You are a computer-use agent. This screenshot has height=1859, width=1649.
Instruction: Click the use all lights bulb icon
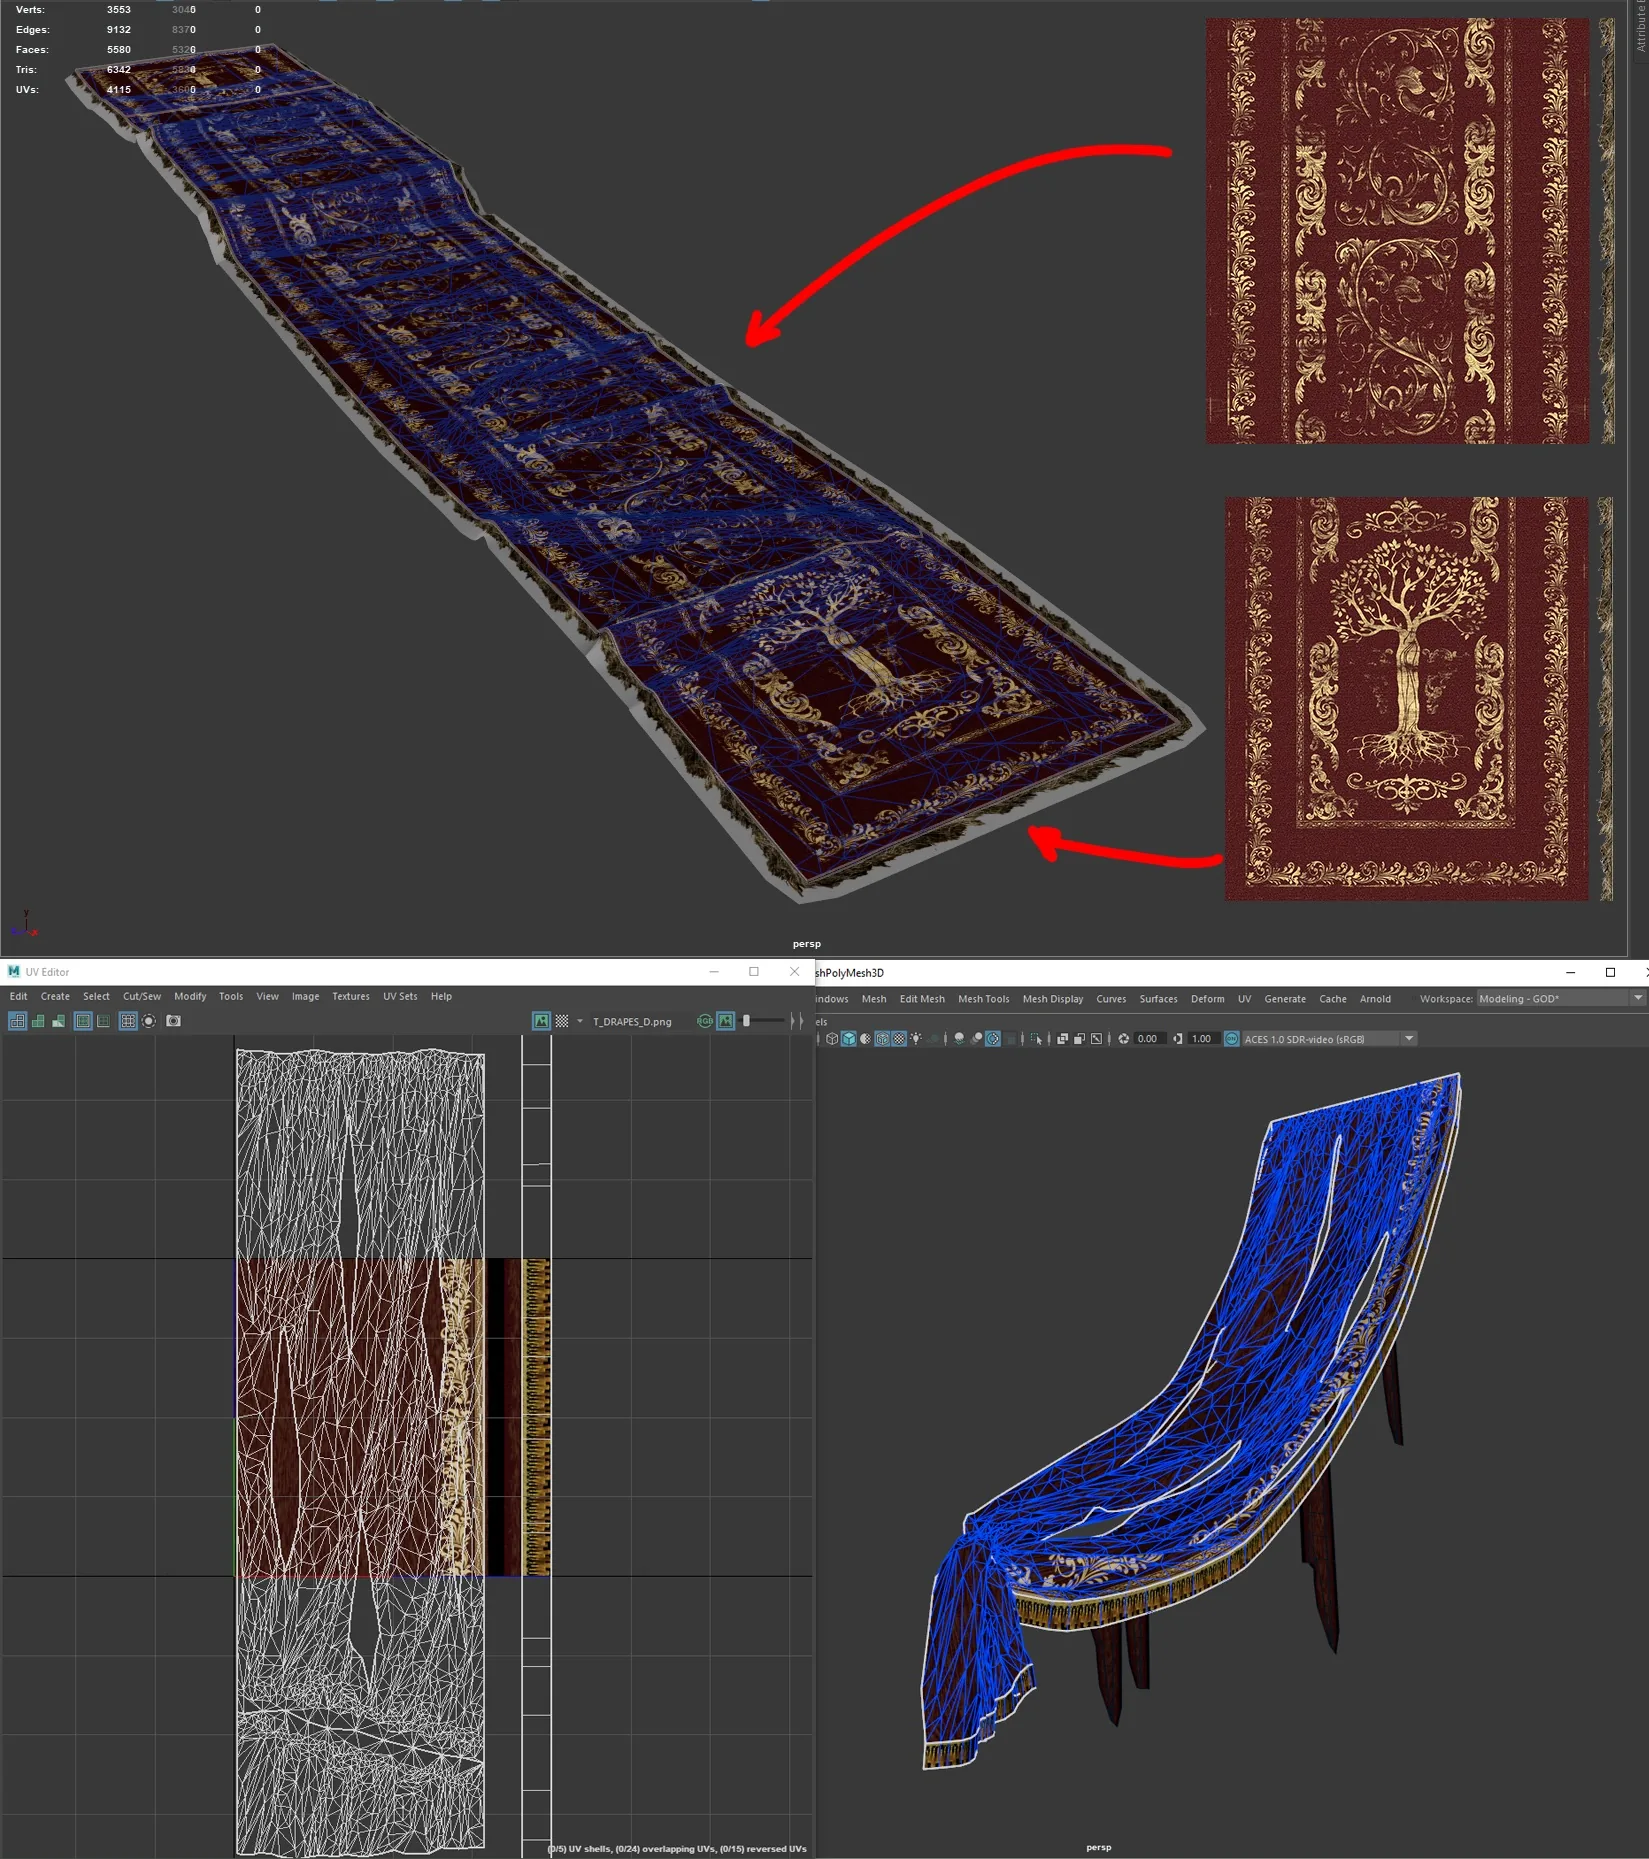click(916, 1039)
